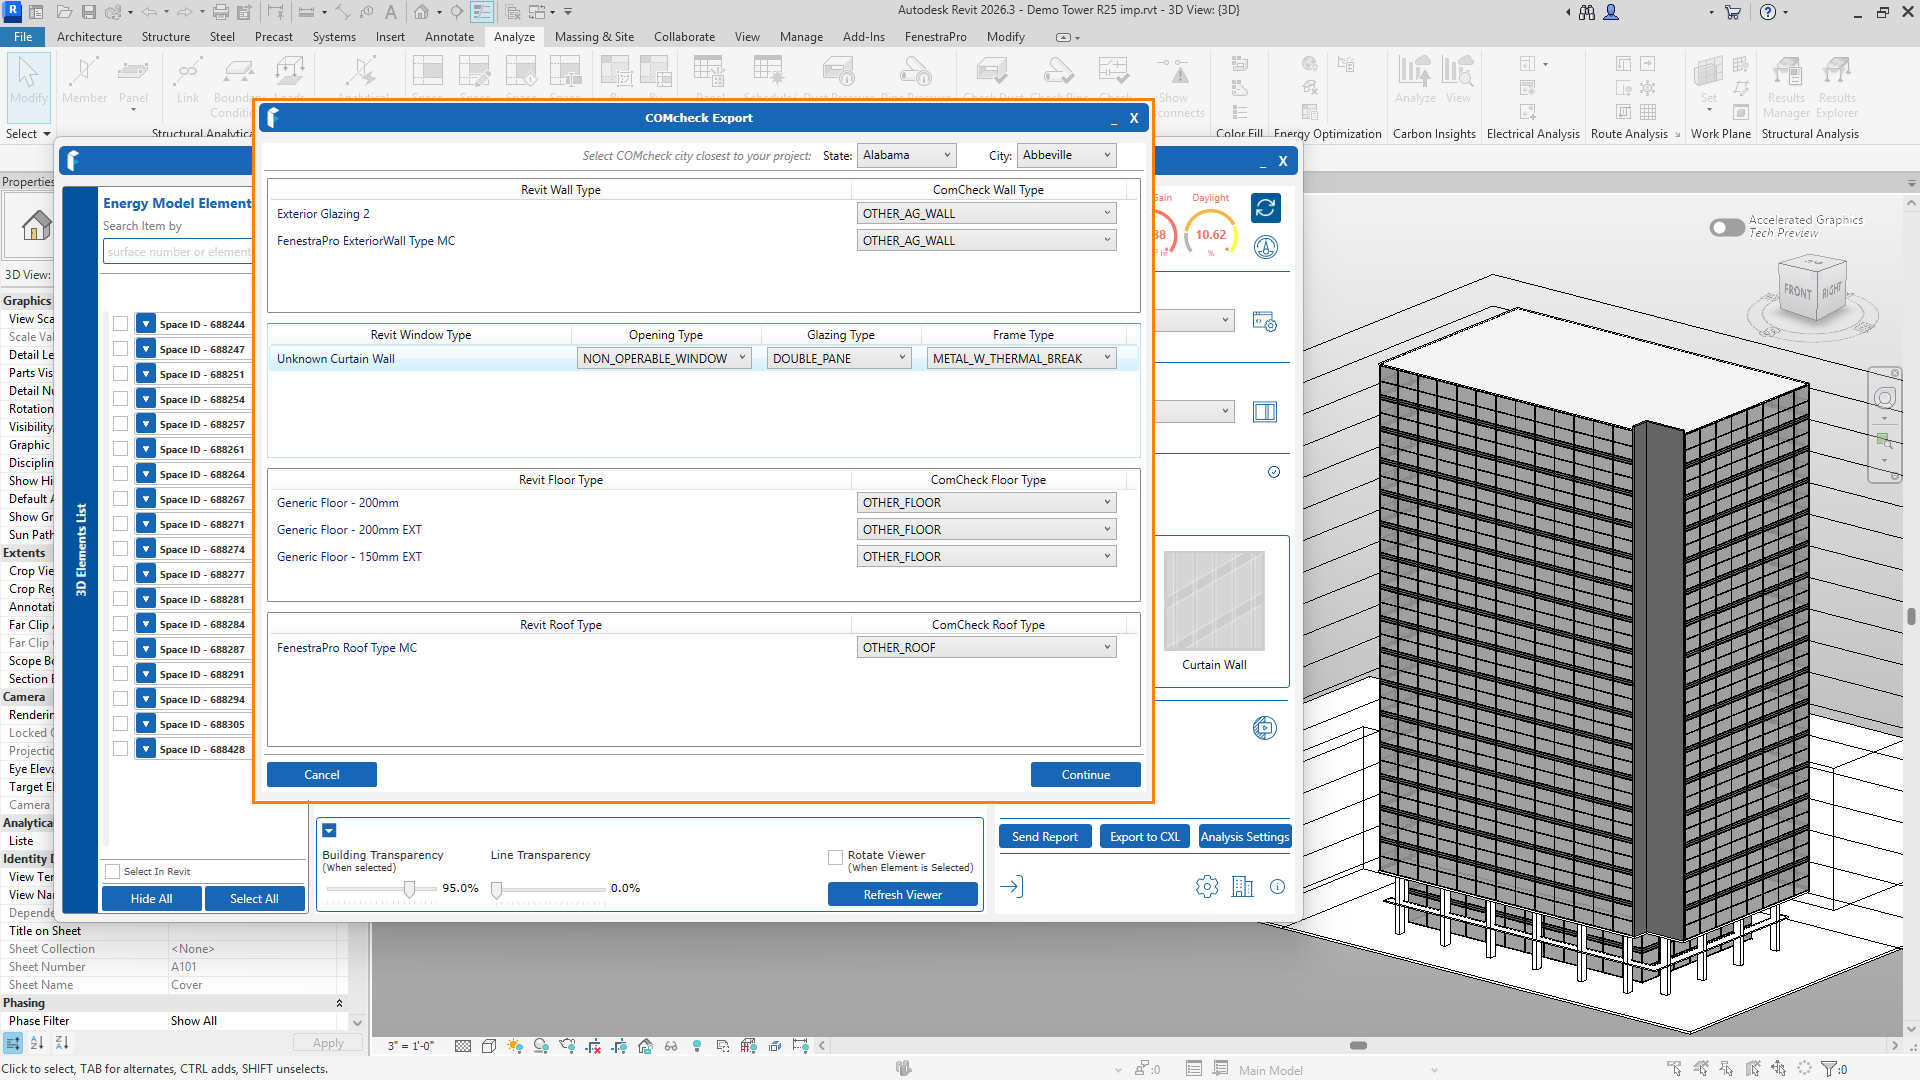Click the filter icon in the status bar
Image resolution: width=1920 pixels, height=1080 pixels.
click(1829, 1069)
